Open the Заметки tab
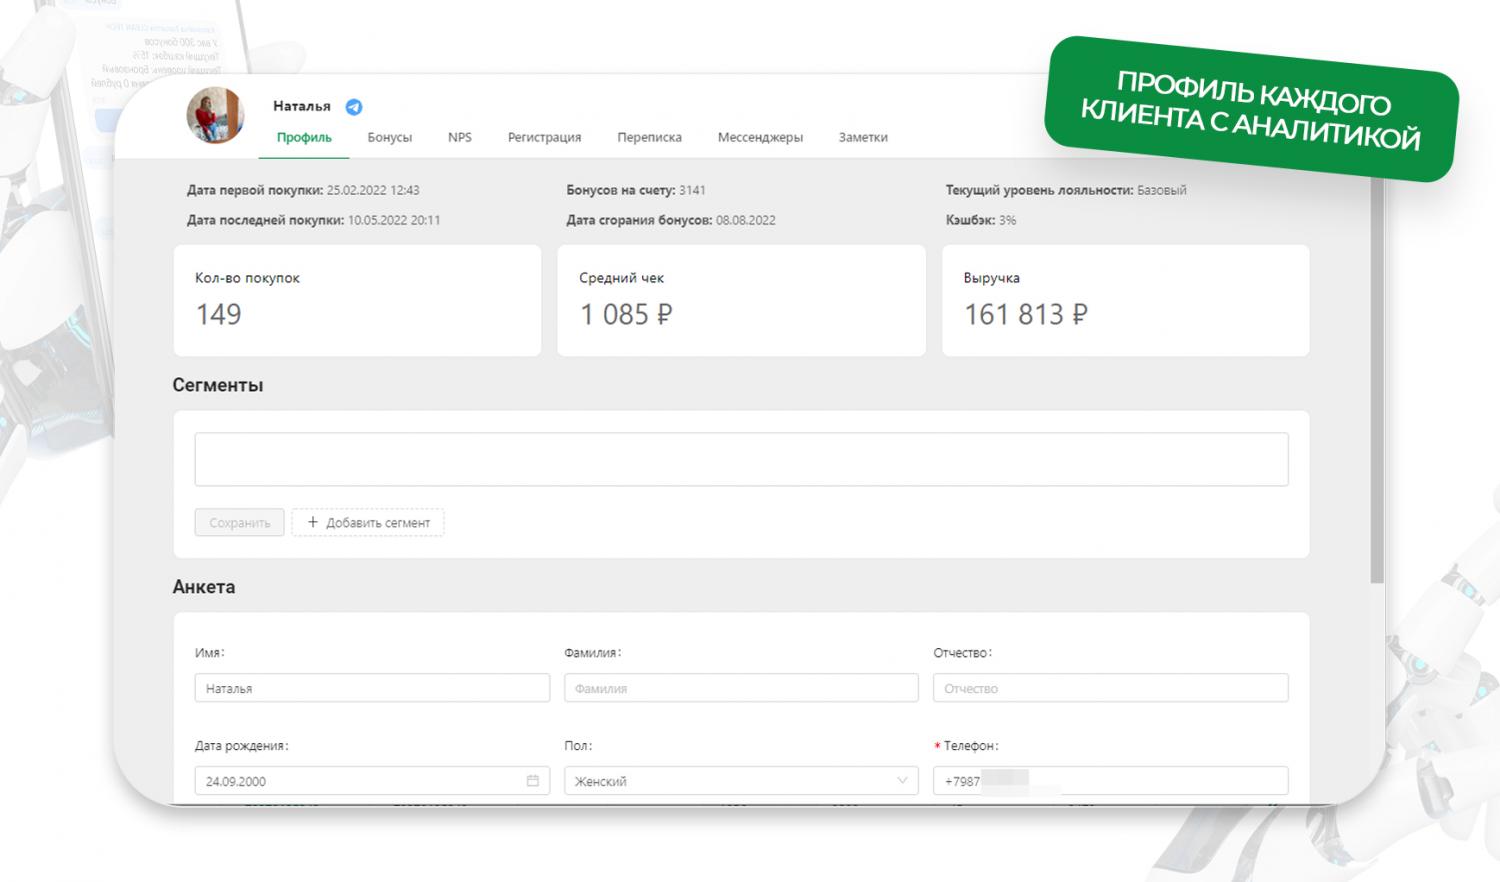1500x882 pixels. click(863, 137)
